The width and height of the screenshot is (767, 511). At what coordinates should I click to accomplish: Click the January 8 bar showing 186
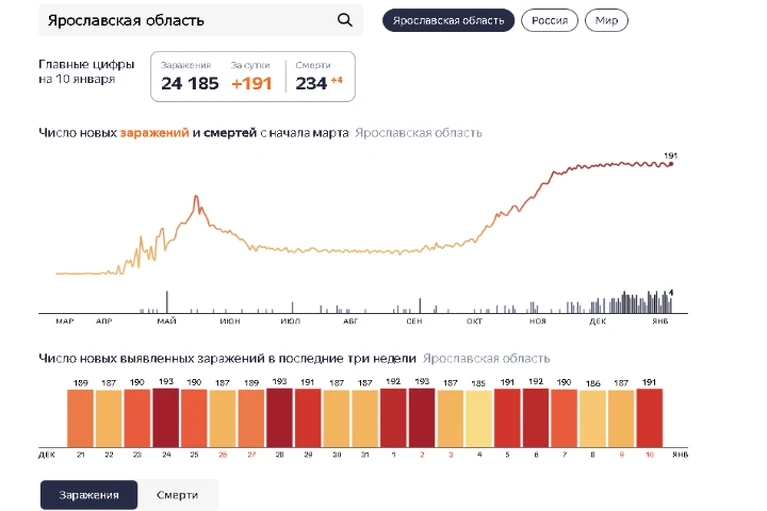coord(592,419)
